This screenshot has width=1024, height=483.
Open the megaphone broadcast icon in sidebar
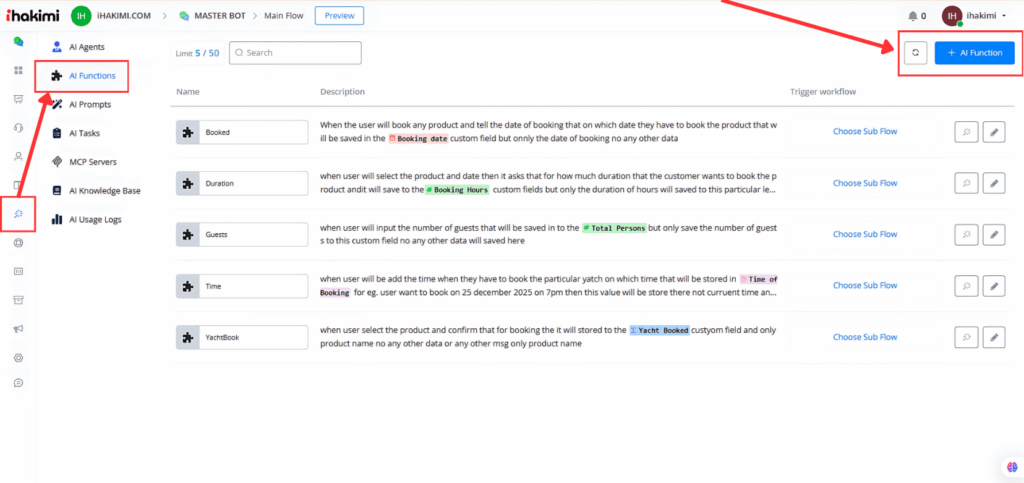point(18,328)
